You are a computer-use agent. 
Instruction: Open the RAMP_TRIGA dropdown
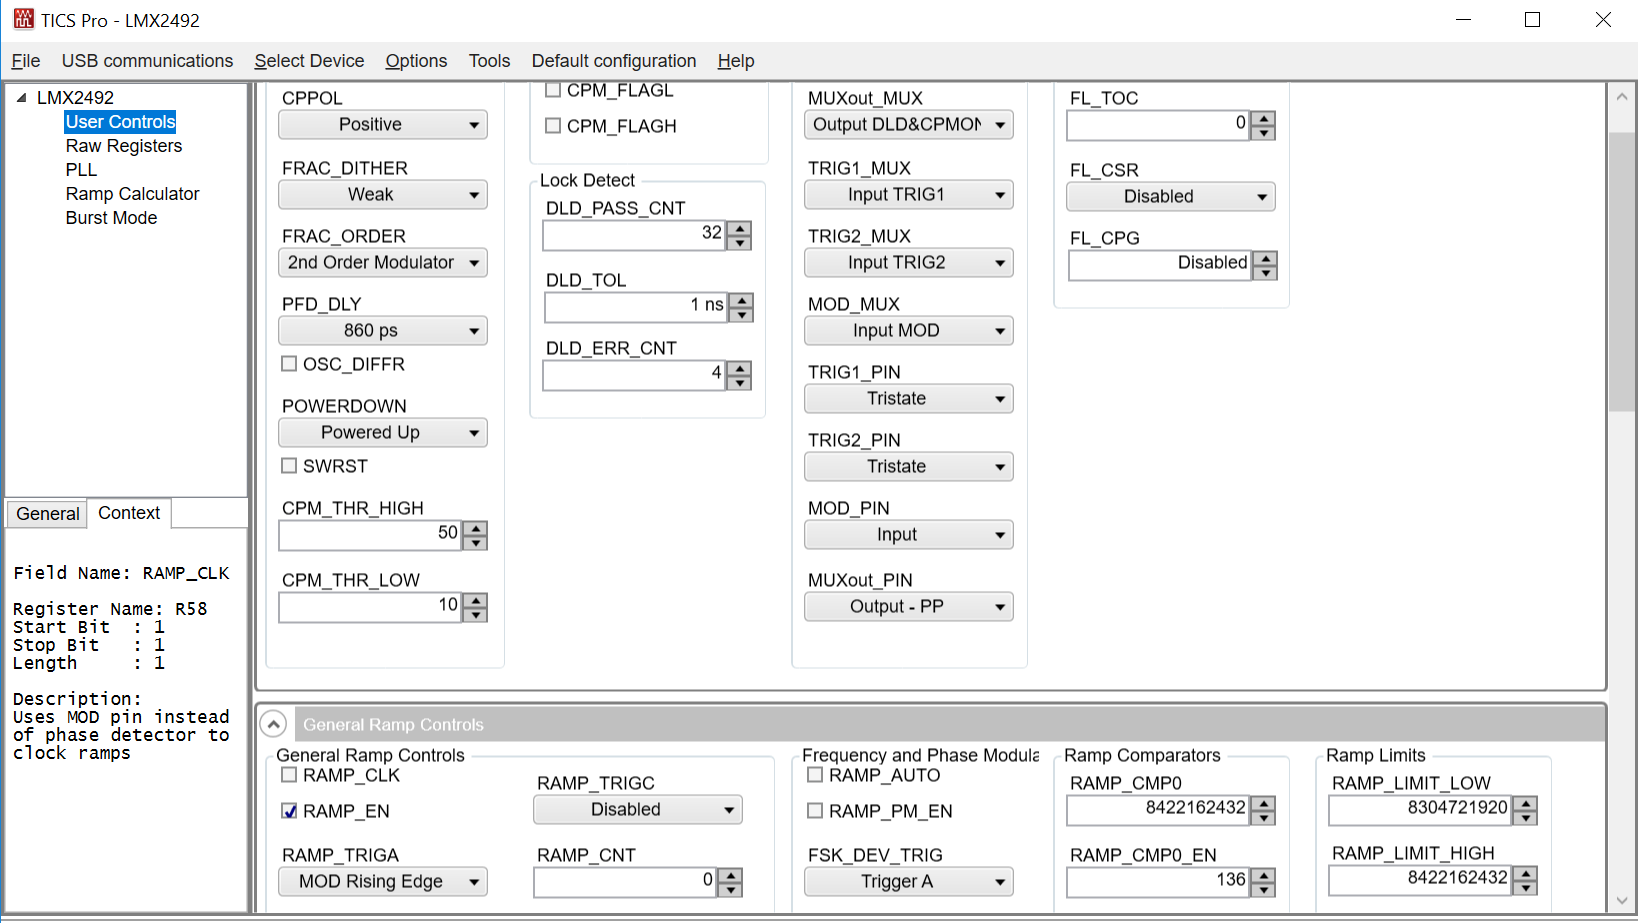click(x=383, y=882)
